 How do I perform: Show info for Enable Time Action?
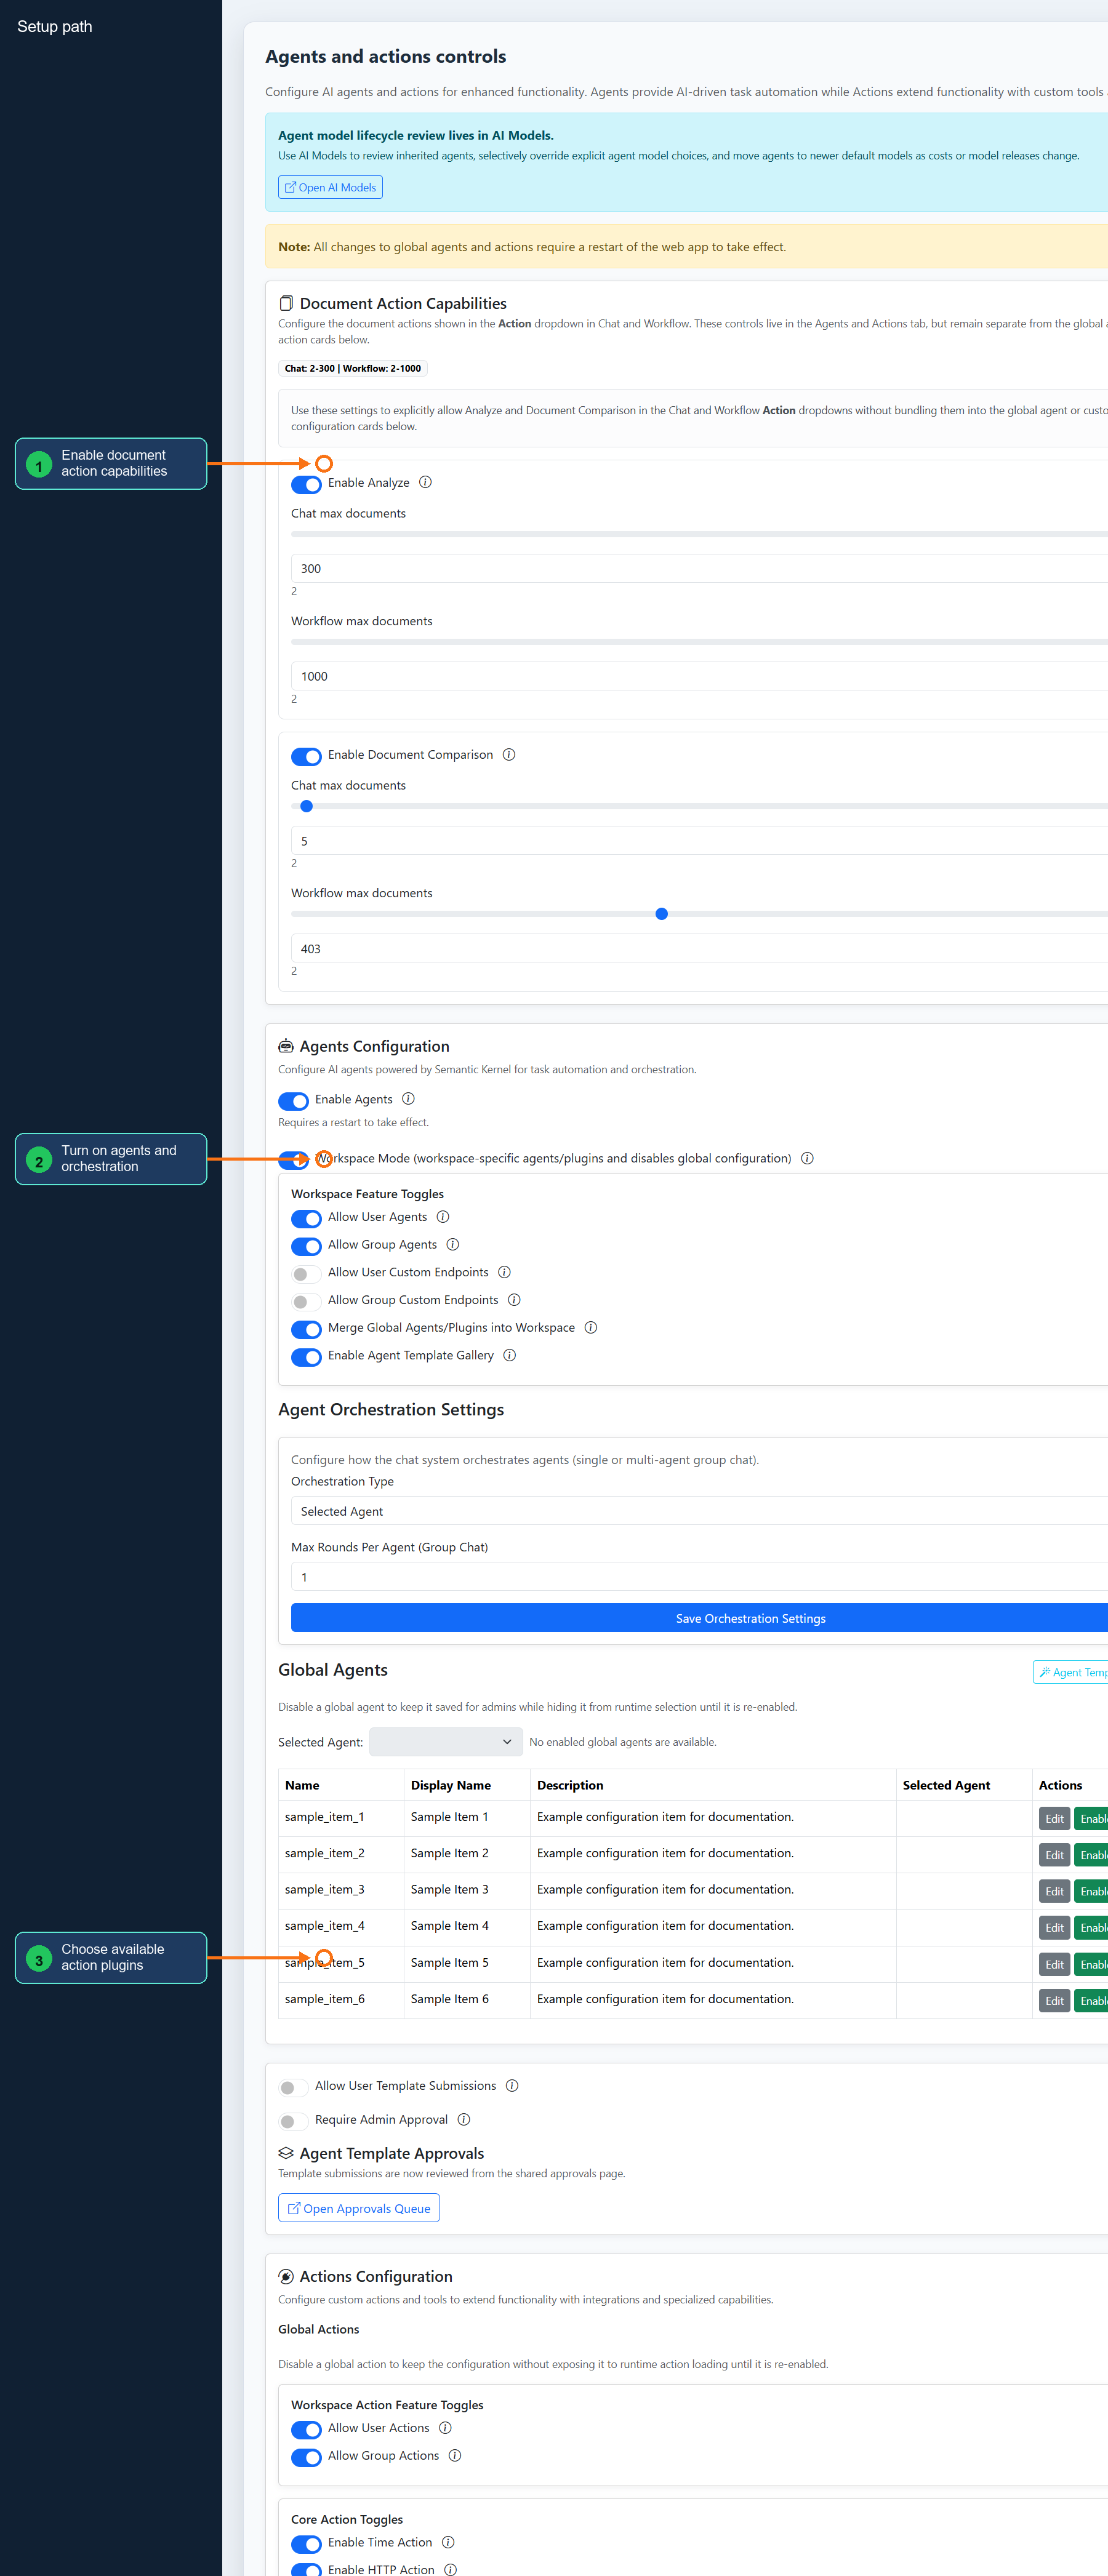448,2542
